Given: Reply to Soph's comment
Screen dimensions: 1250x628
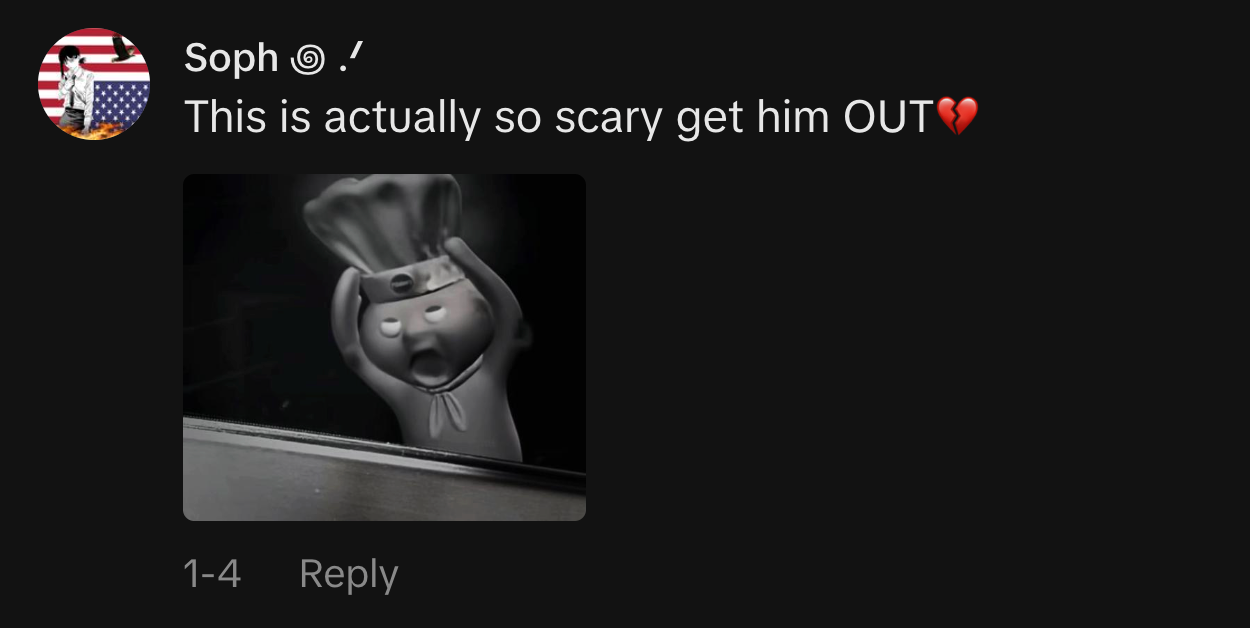Looking at the screenshot, I should (x=348, y=574).
